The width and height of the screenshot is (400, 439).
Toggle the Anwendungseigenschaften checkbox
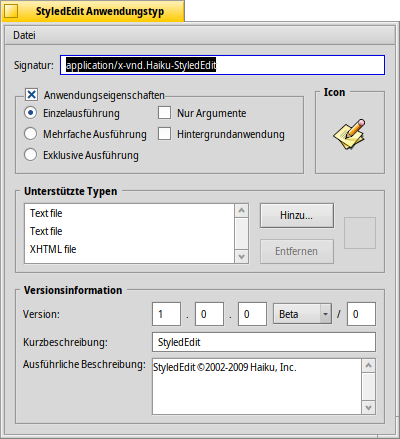coord(32,95)
